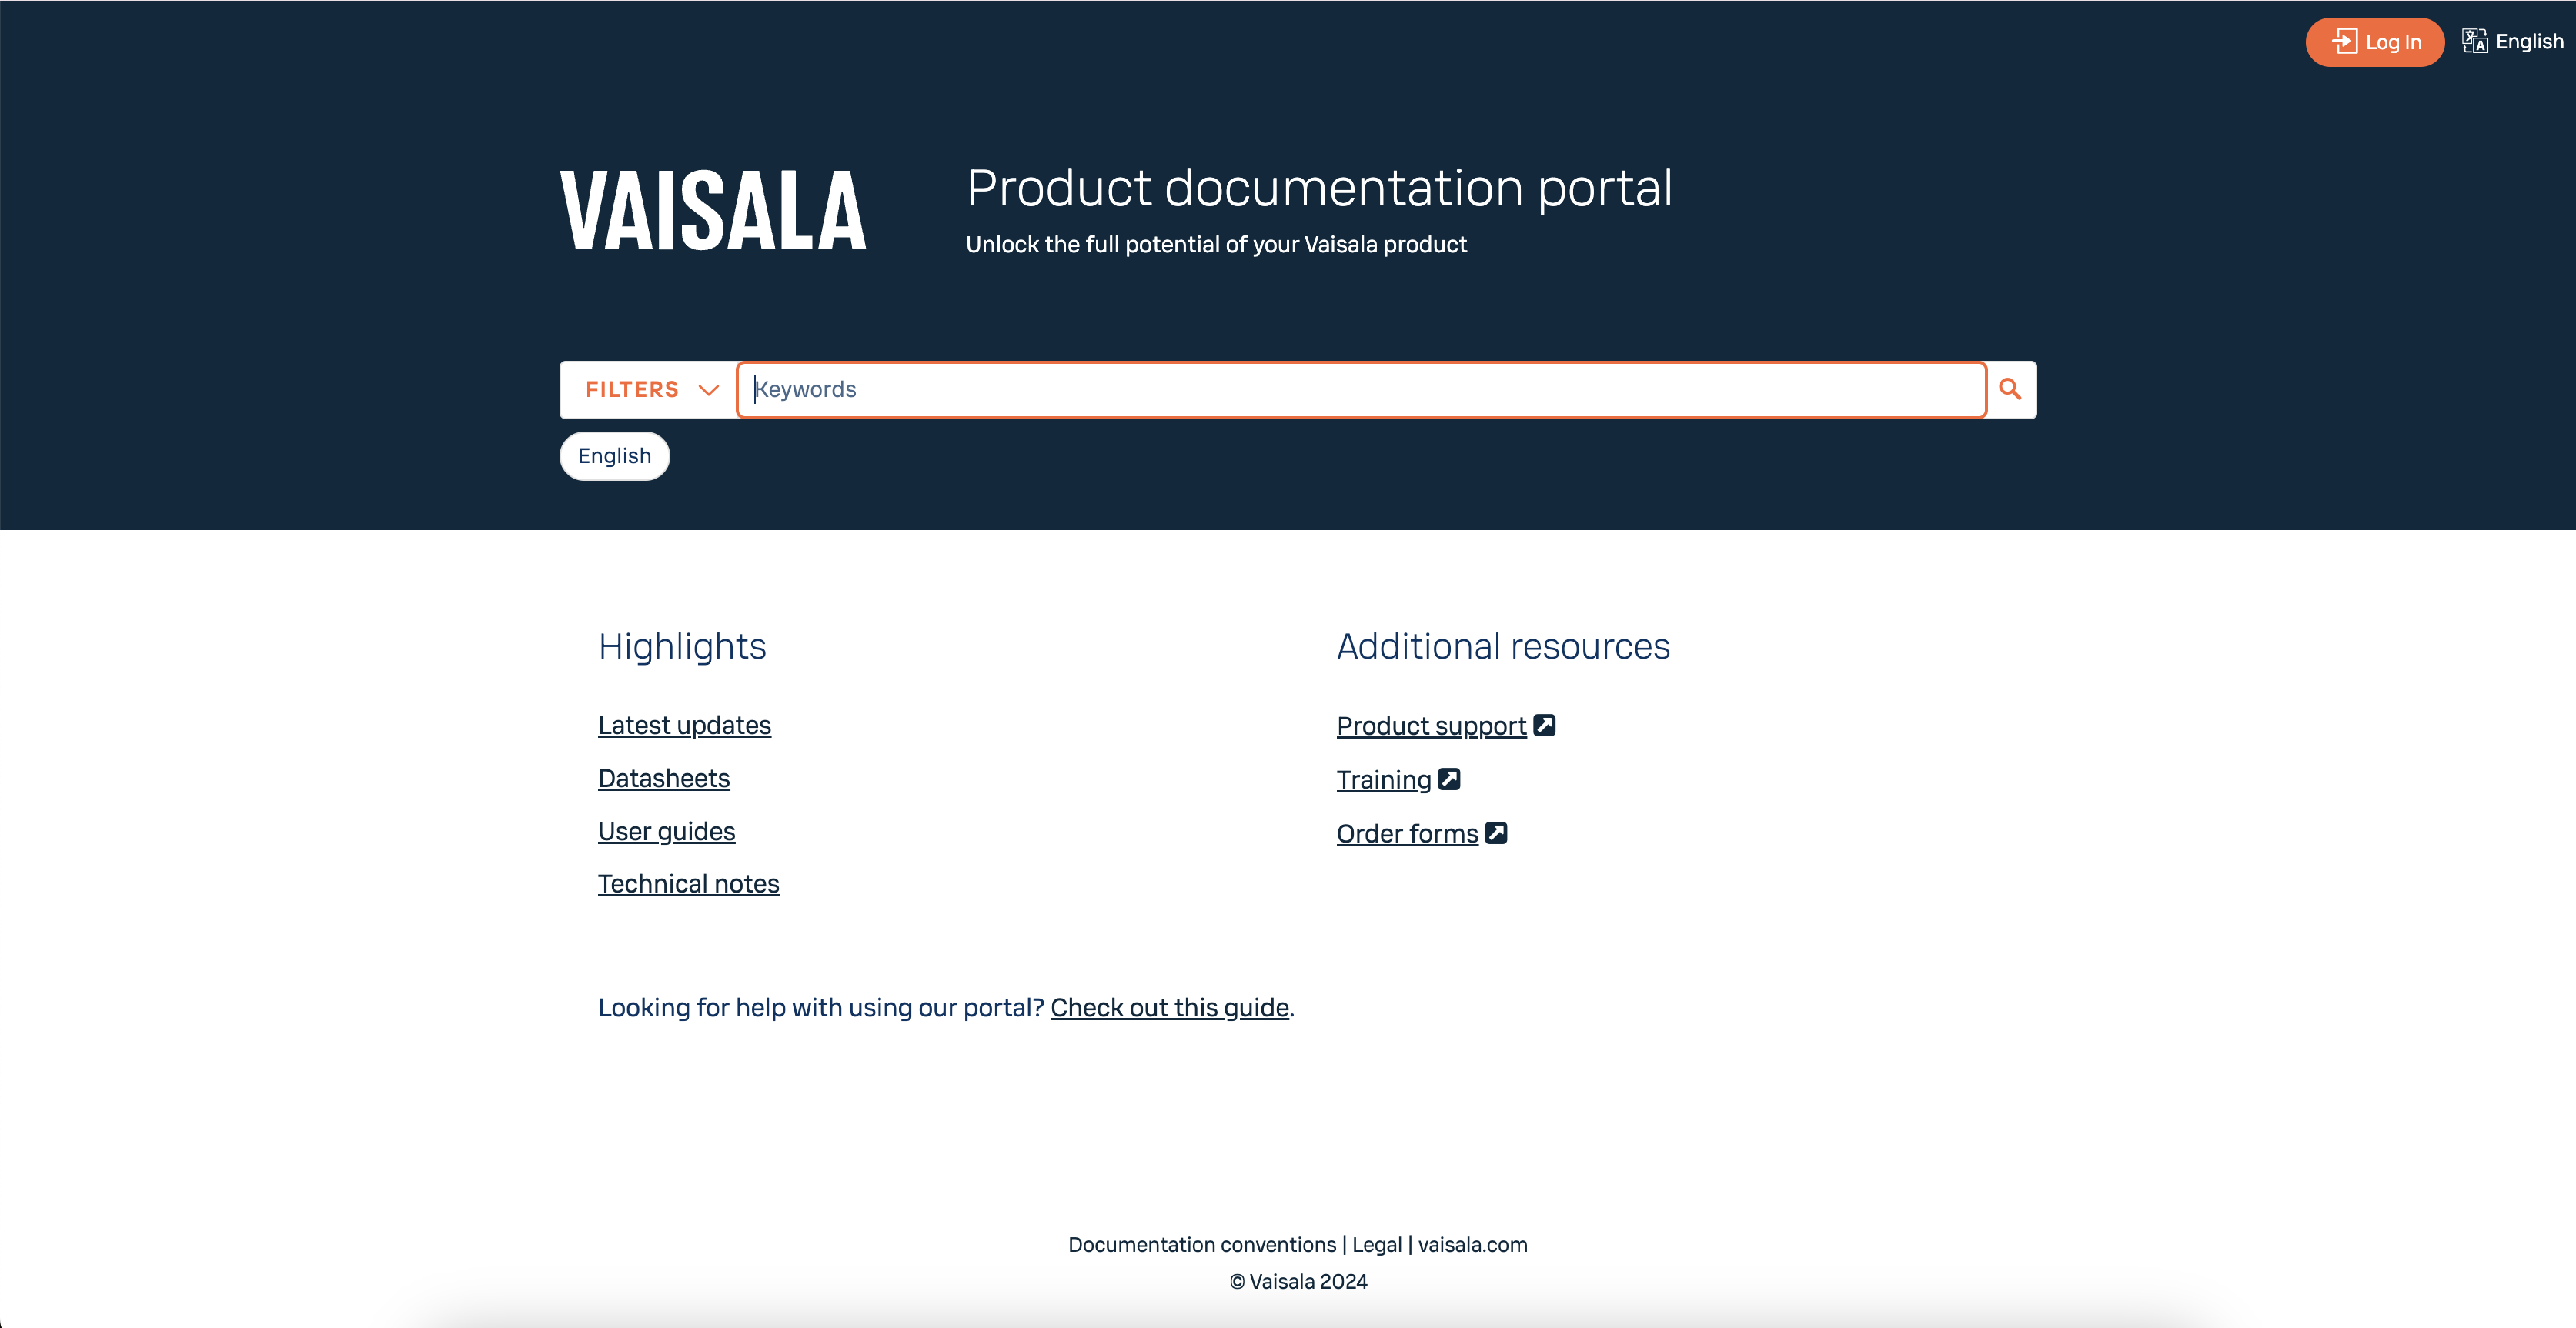Click the VAISALA logo

coord(713,210)
